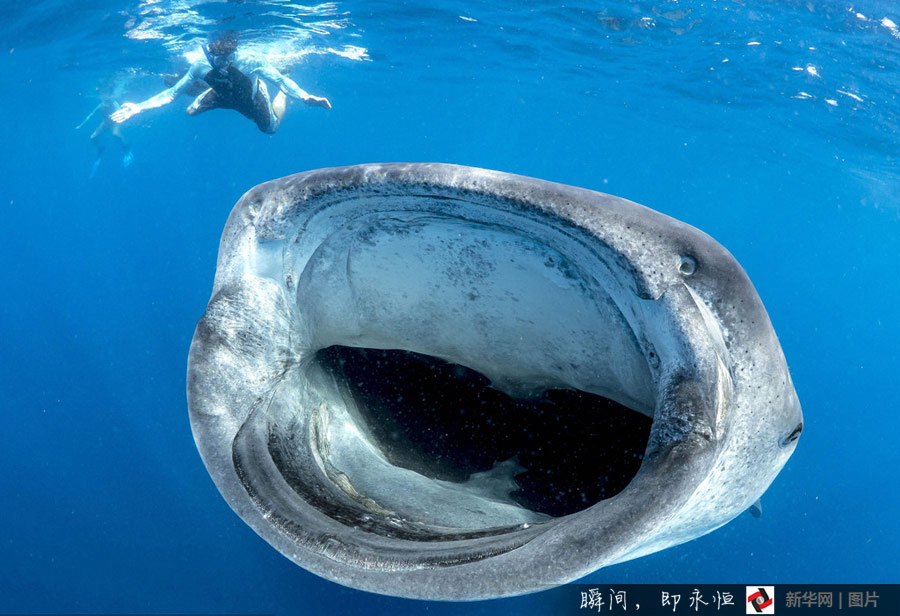This screenshot has width=900, height=616.
Task: Select the snorkeler's torso in black wetsuit
Action: tap(235, 90)
